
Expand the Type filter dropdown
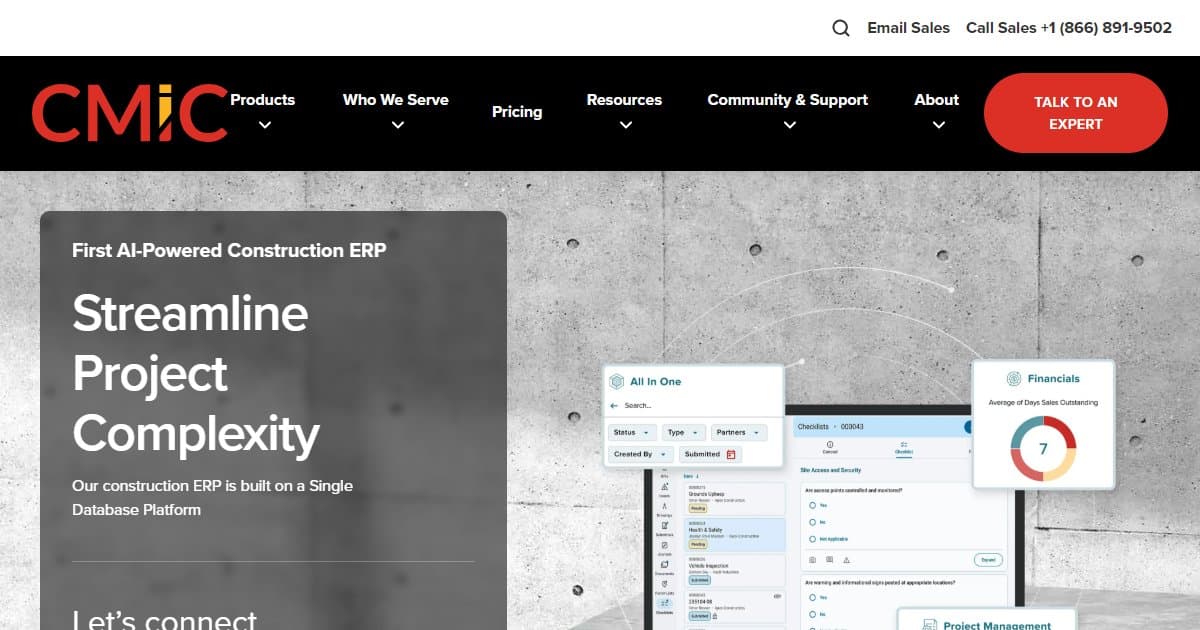(683, 432)
